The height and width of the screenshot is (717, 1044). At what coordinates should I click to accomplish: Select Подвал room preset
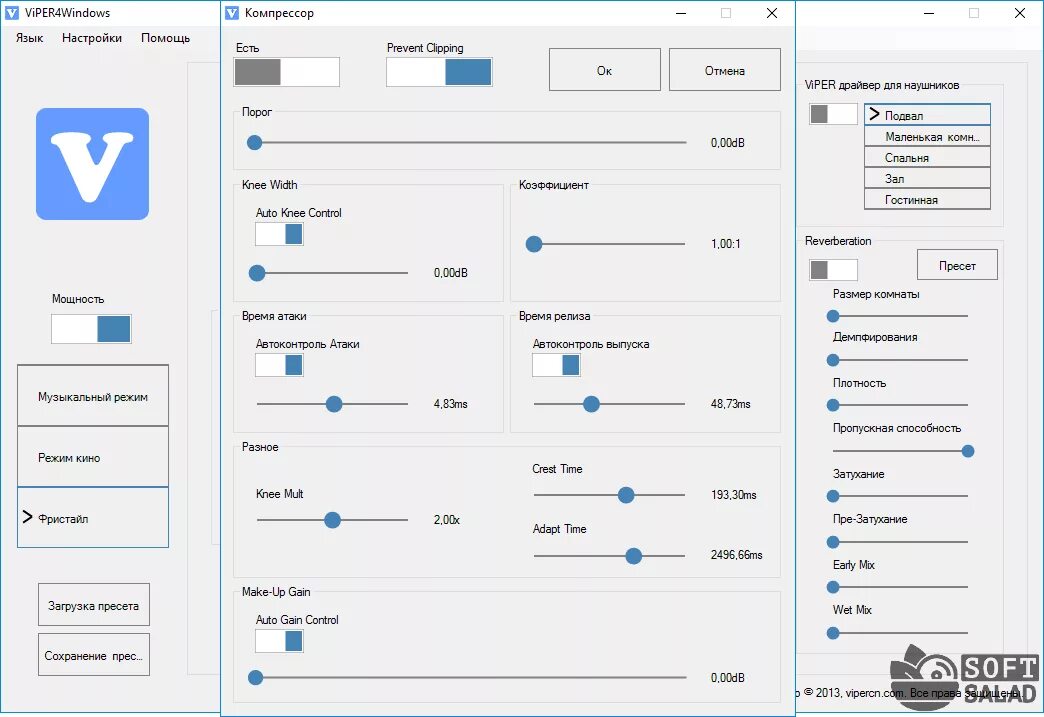[x=927, y=115]
